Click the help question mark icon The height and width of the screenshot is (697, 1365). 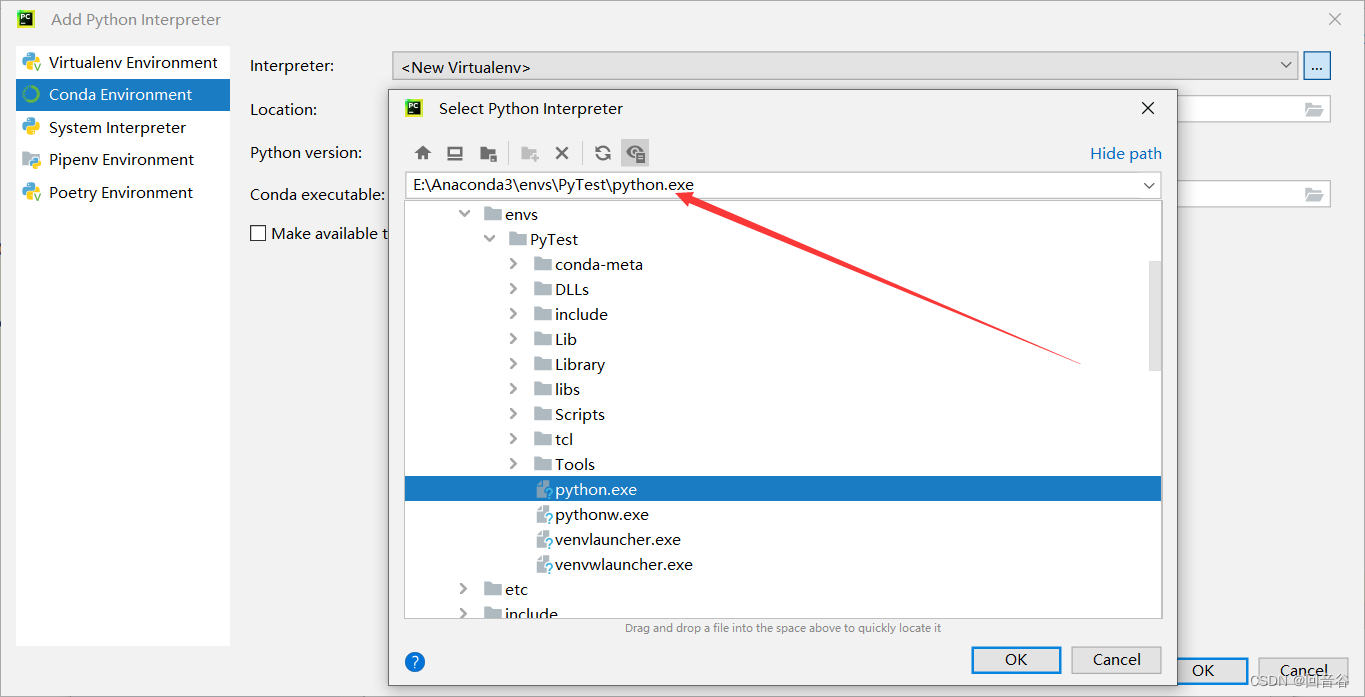point(415,662)
